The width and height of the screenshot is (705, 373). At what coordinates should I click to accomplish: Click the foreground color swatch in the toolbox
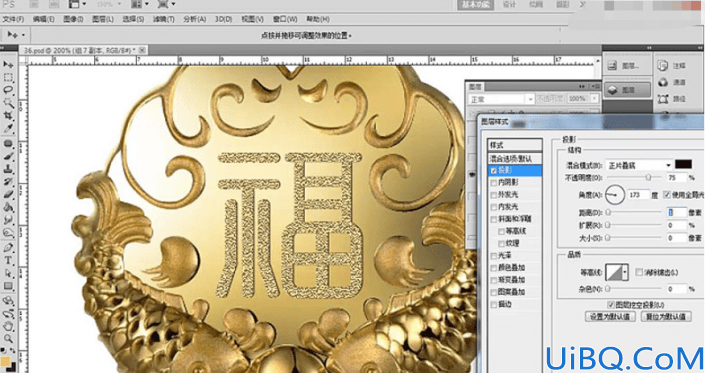click(6, 361)
